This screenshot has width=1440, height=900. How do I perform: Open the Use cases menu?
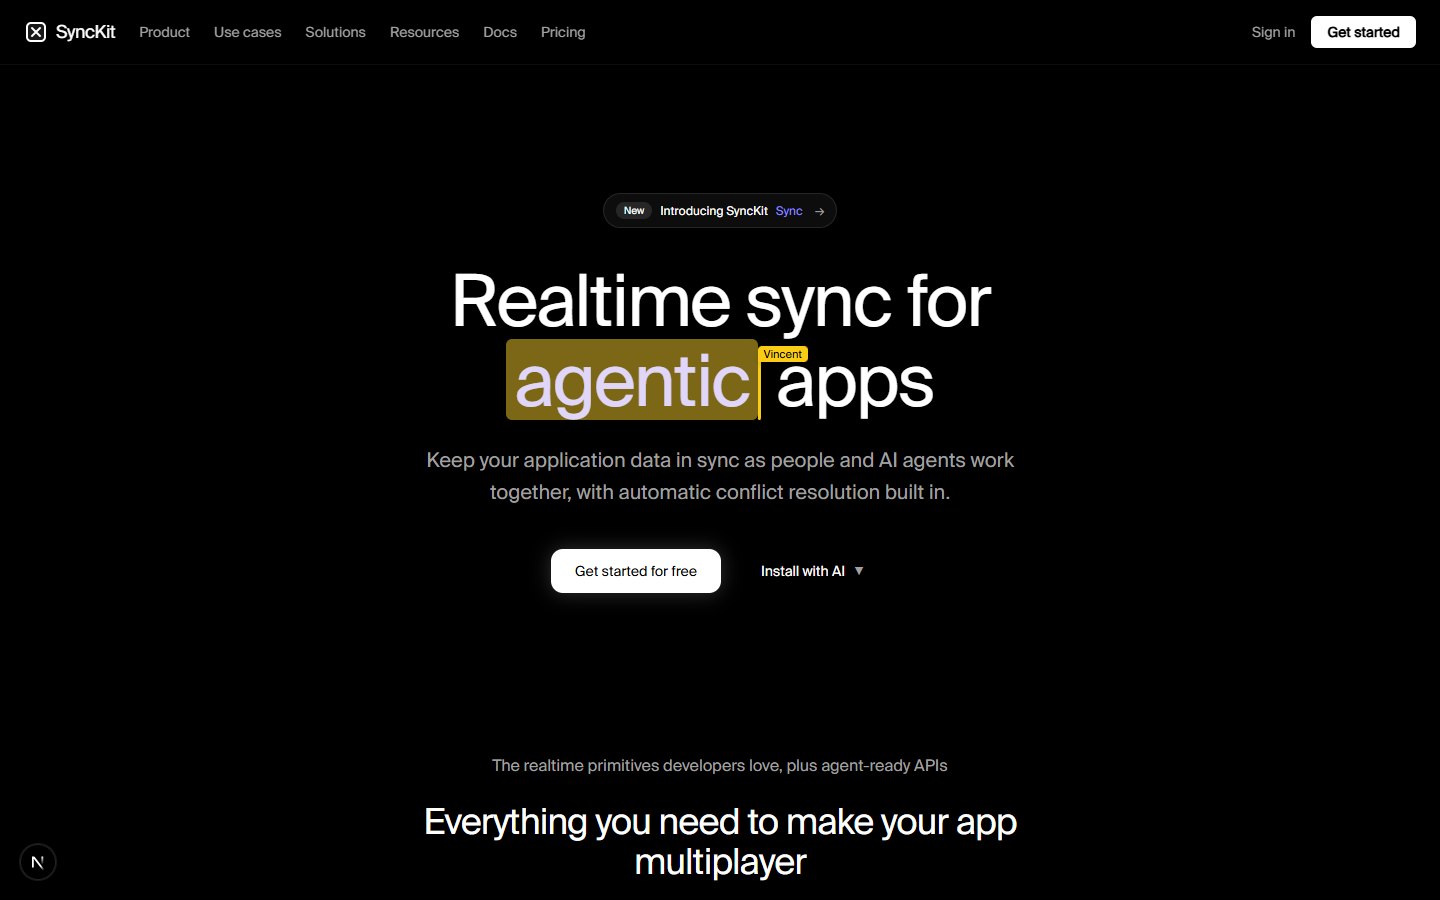(247, 32)
